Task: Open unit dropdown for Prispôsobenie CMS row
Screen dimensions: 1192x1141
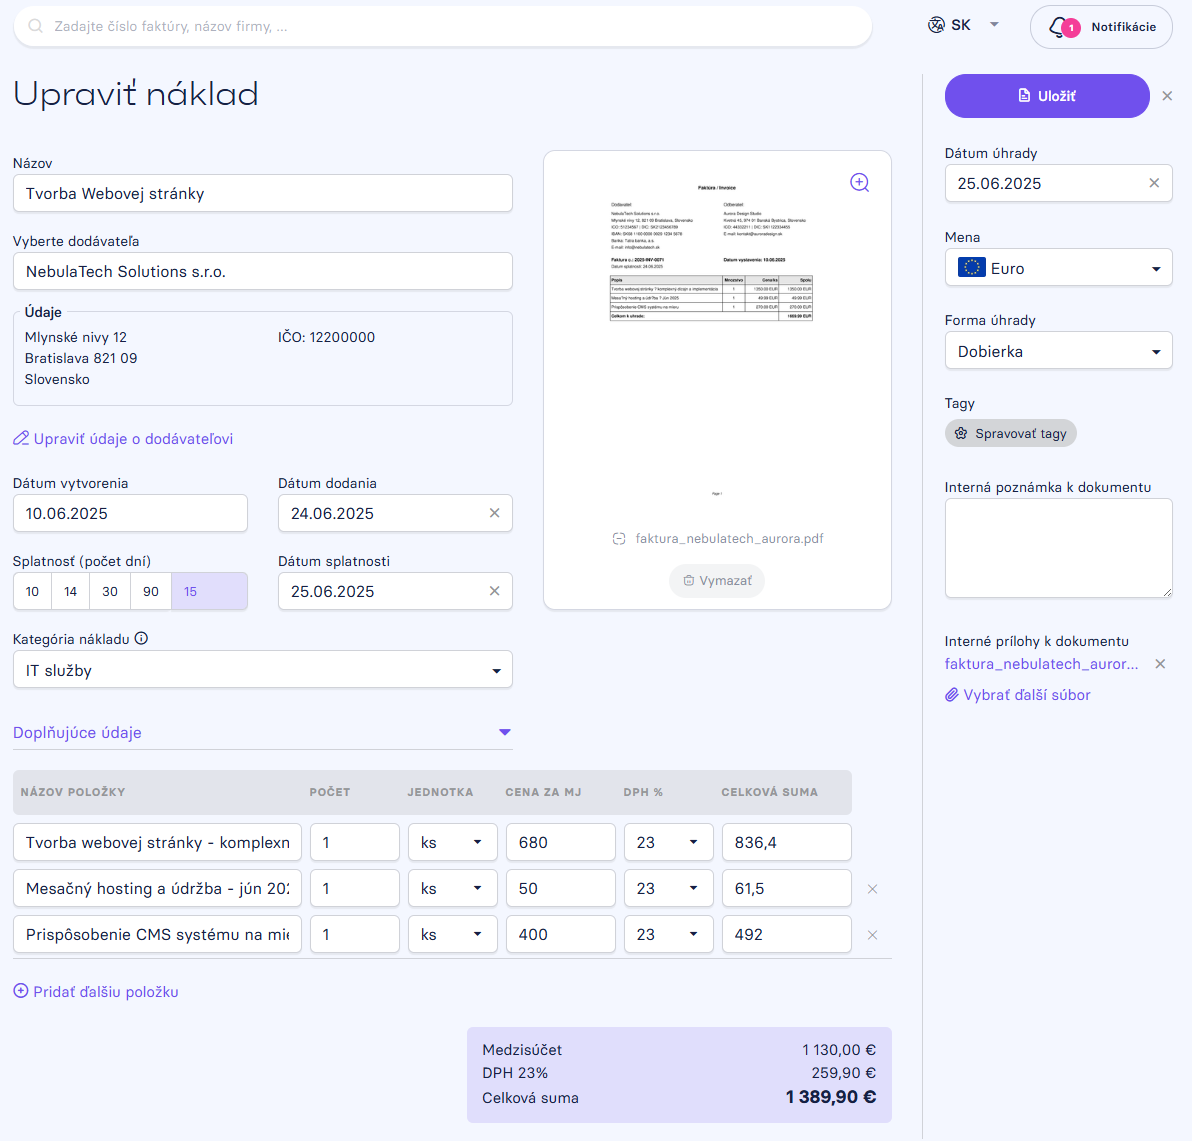Action: click(x=453, y=935)
